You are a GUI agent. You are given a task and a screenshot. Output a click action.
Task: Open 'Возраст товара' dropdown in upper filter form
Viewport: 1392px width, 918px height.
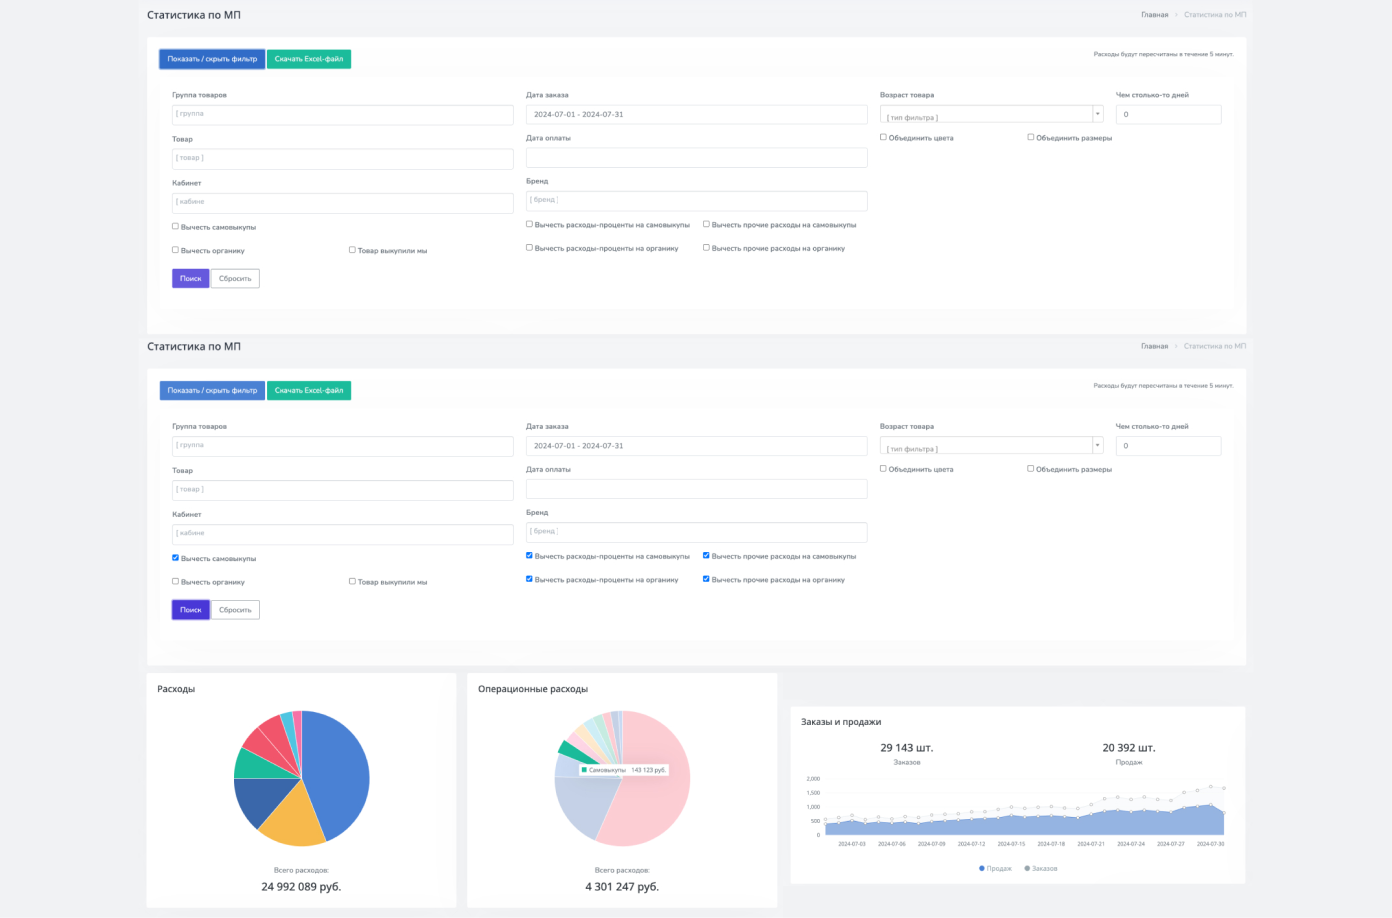click(991, 114)
